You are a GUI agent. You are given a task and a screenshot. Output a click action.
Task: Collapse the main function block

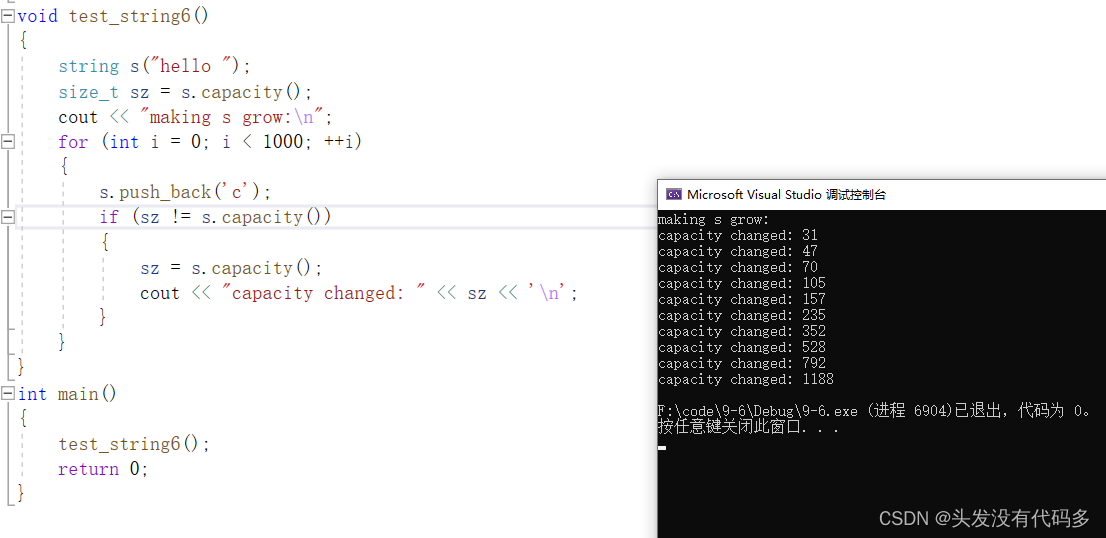(8, 393)
